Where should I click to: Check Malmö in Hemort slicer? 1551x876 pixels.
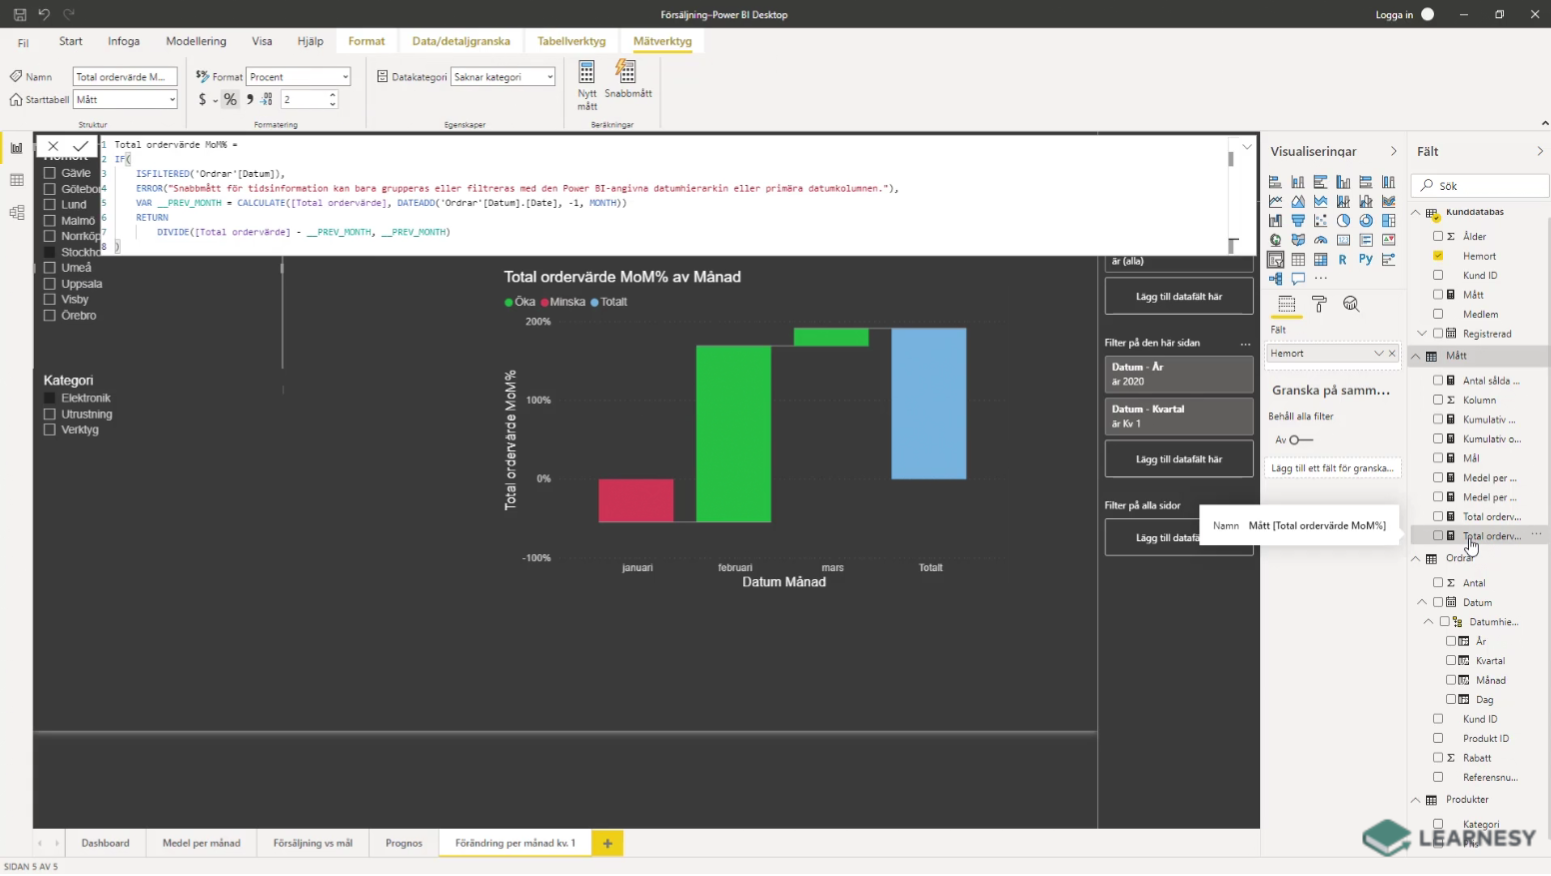coord(49,221)
